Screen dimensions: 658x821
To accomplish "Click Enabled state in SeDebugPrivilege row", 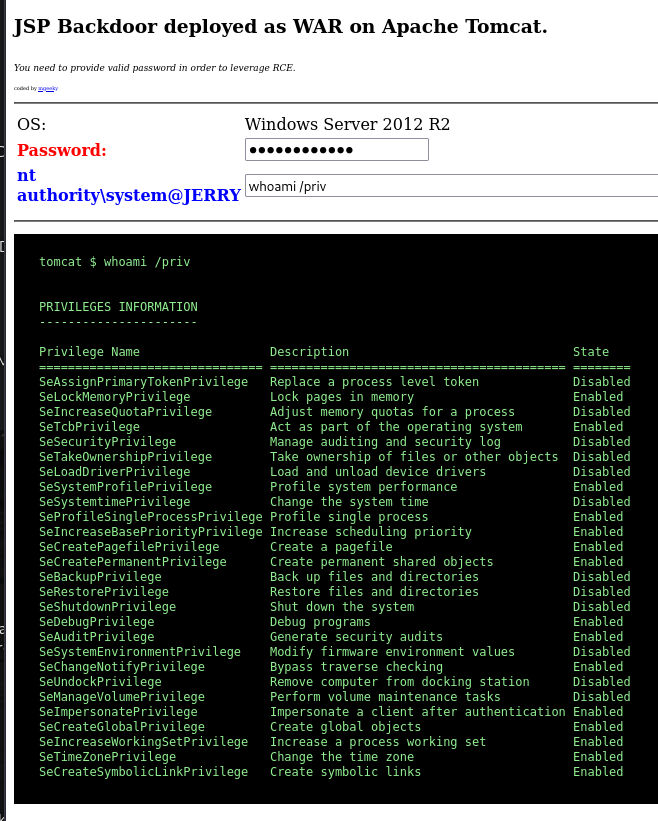I will coord(598,622).
